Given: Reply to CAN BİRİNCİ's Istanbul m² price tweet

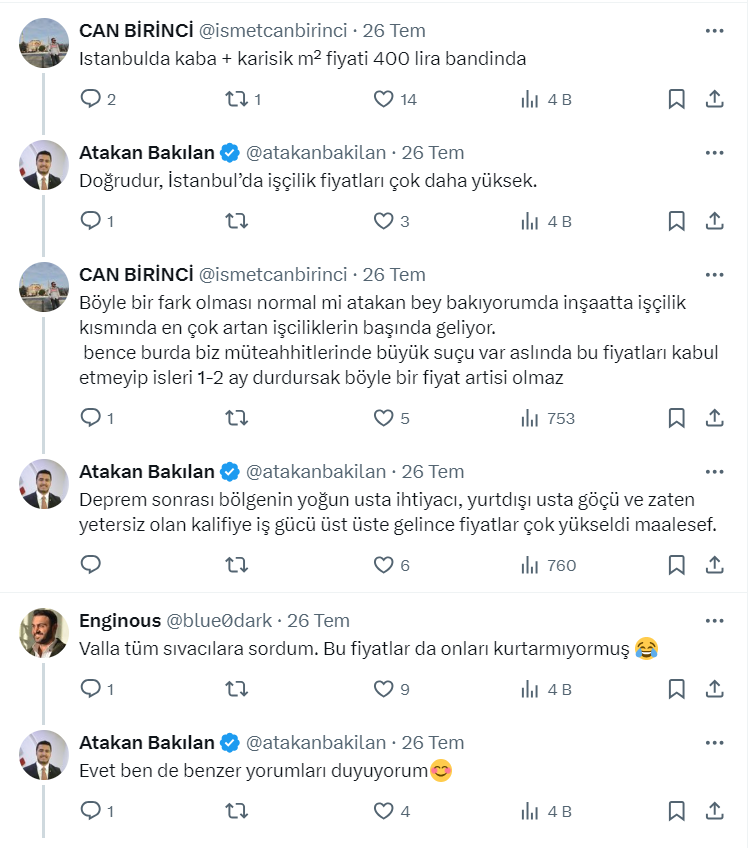Looking at the screenshot, I should coord(90,99).
